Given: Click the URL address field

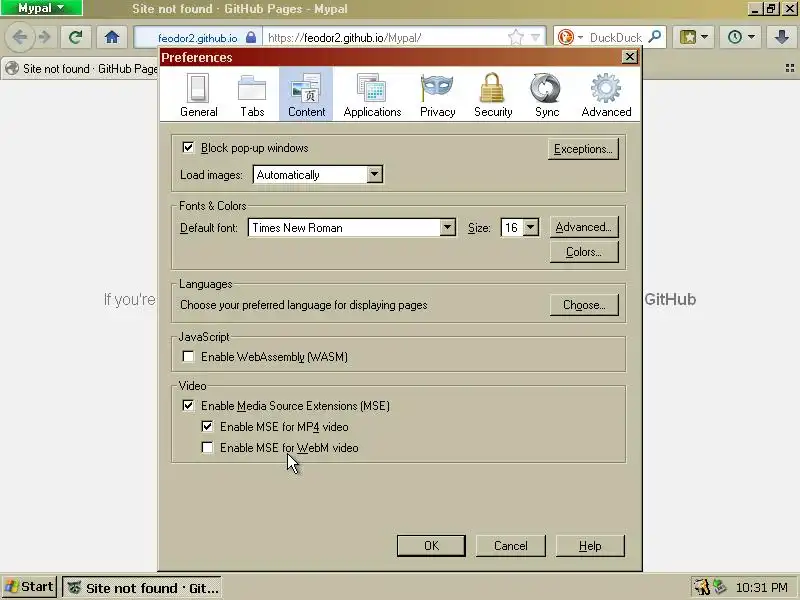Looking at the screenshot, I should pyautogui.click(x=385, y=37).
